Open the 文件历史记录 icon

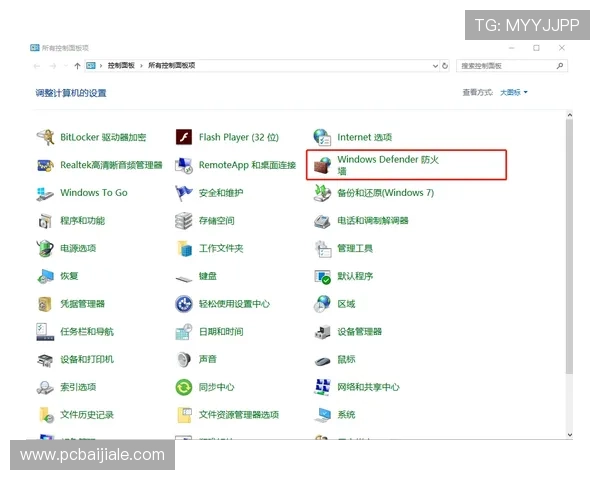(x=46, y=415)
